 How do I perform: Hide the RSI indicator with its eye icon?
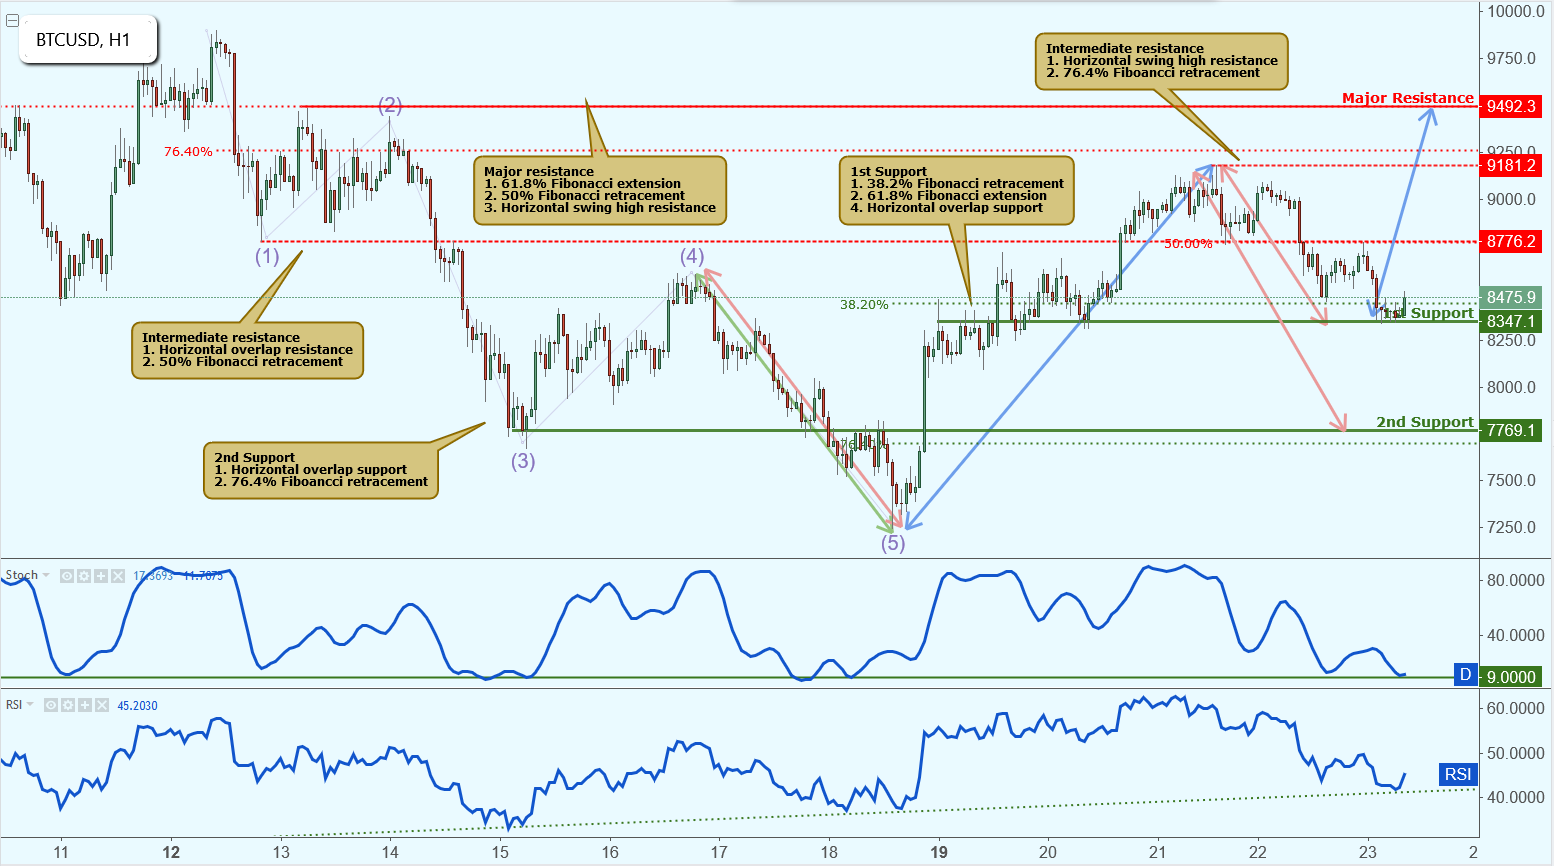coord(51,705)
